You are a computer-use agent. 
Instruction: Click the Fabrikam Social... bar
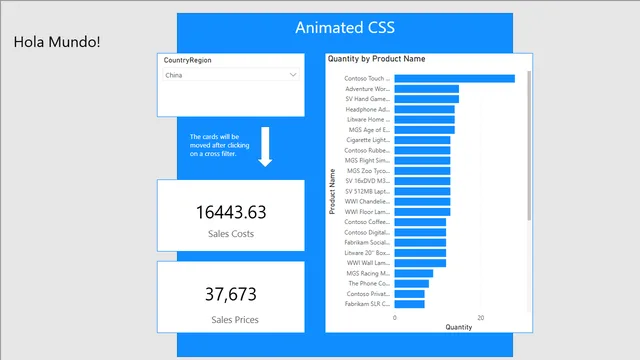click(420, 242)
